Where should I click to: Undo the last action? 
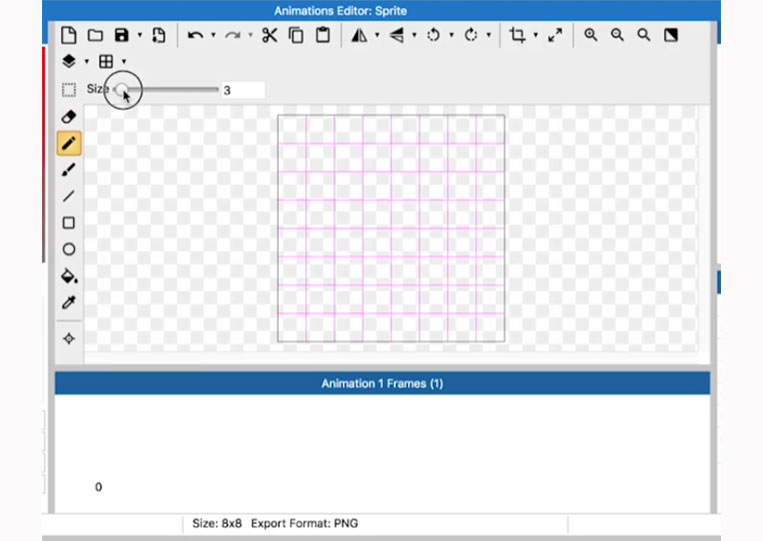[x=195, y=35]
